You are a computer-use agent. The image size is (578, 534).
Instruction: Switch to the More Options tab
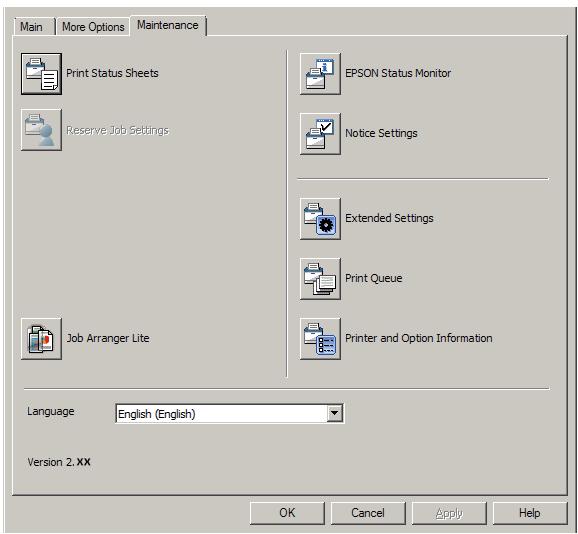point(93,27)
